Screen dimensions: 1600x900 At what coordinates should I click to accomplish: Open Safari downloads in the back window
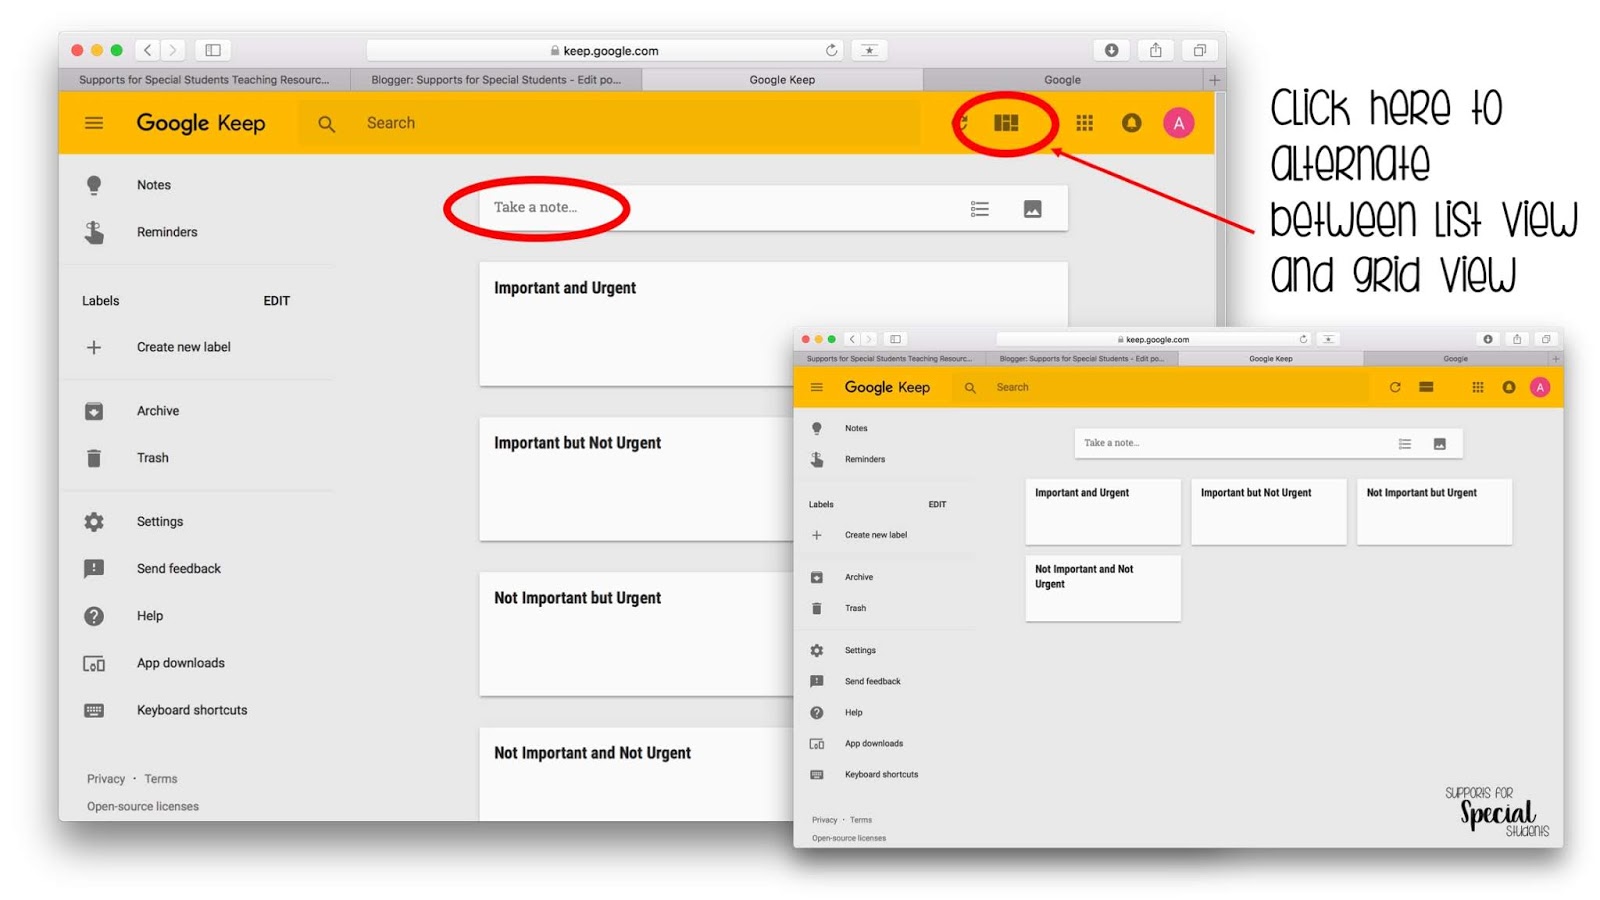(x=1111, y=50)
